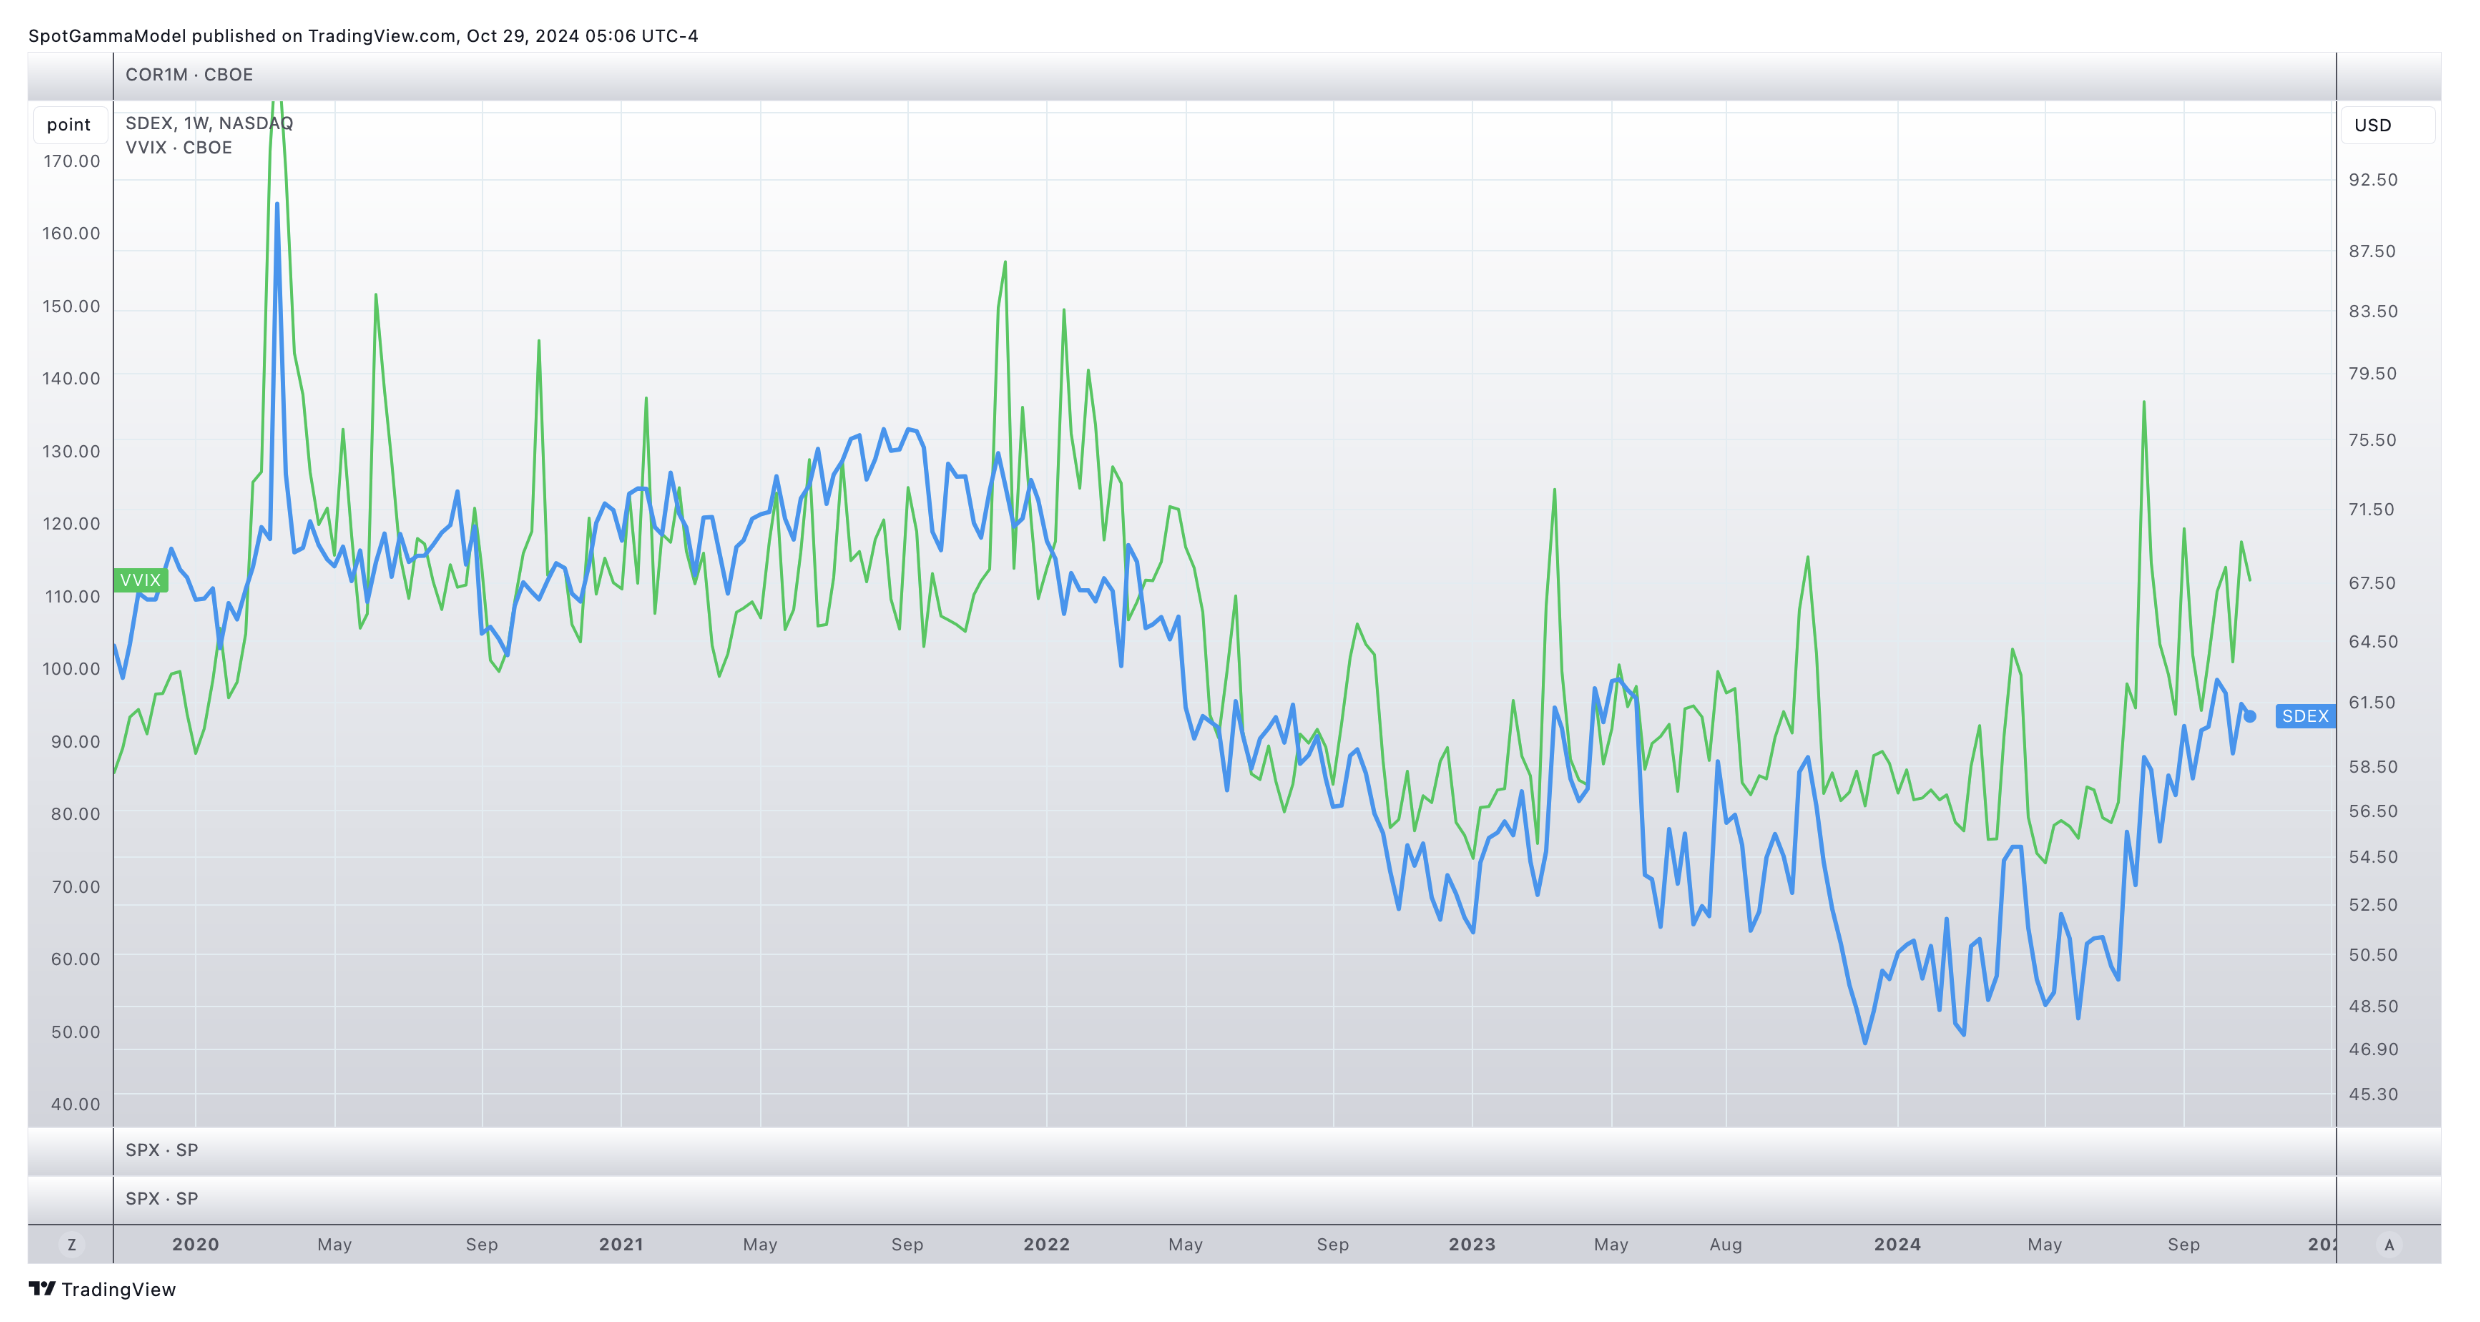This screenshot has height=1322, width=2480.
Task: Click the 2024 label on time axis
Action: 1897,1245
